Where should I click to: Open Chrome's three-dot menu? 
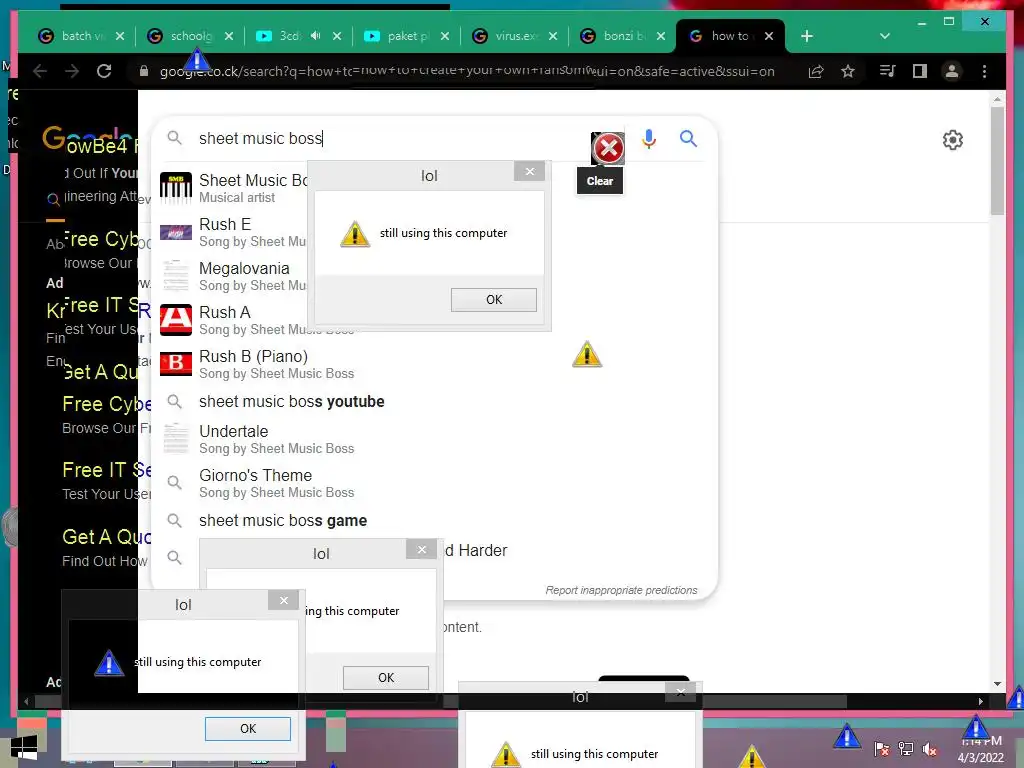984,71
